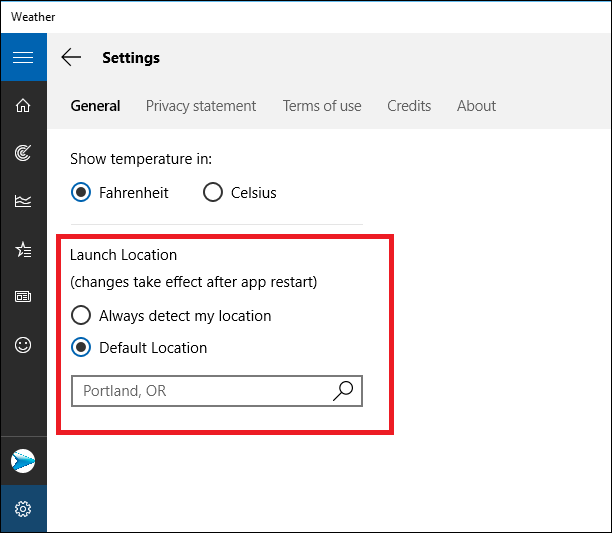Open the About tab
This screenshot has height=533, width=612.
point(476,106)
